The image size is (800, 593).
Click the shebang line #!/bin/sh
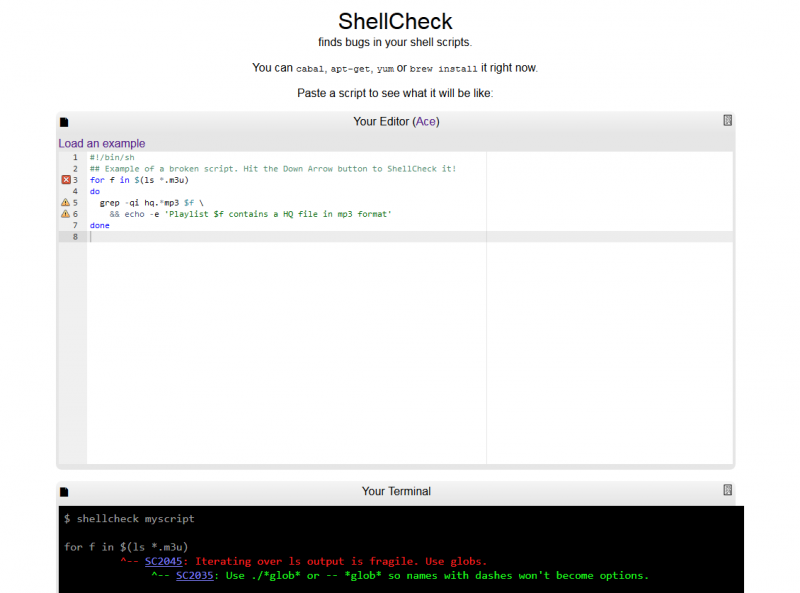tap(112, 157)
